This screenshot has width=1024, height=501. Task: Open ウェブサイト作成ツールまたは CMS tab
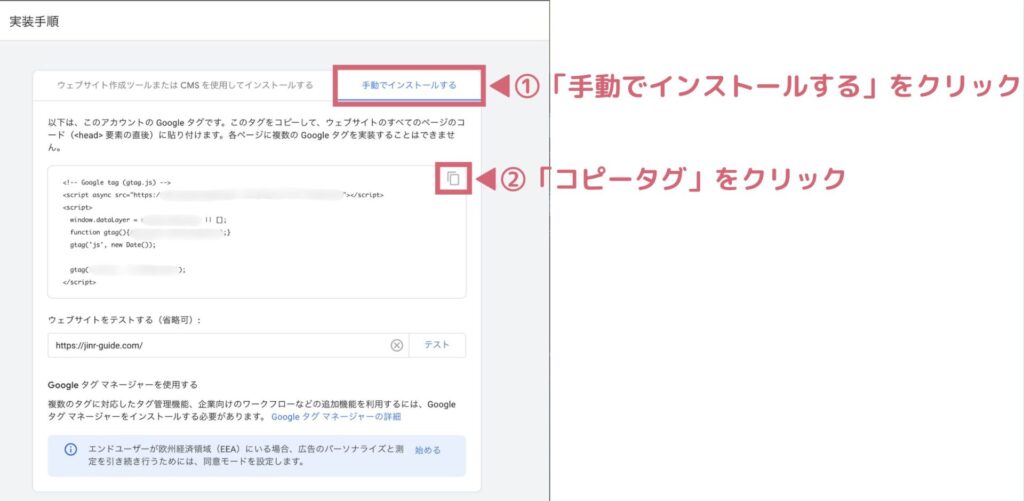pyautogui.click(x=185, y=85)
